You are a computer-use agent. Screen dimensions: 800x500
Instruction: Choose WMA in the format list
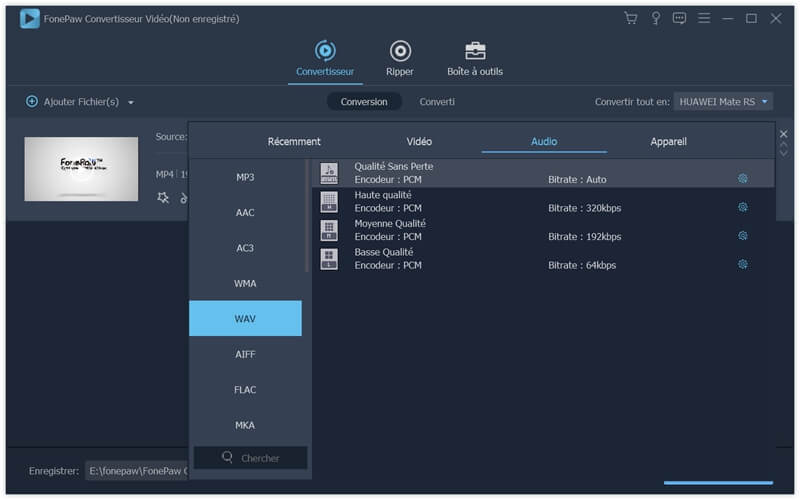[x=245, y=283]
